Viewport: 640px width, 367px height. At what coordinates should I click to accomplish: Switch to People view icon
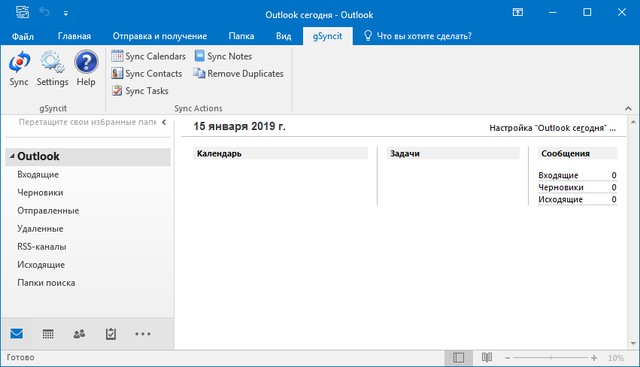[79, 334]
